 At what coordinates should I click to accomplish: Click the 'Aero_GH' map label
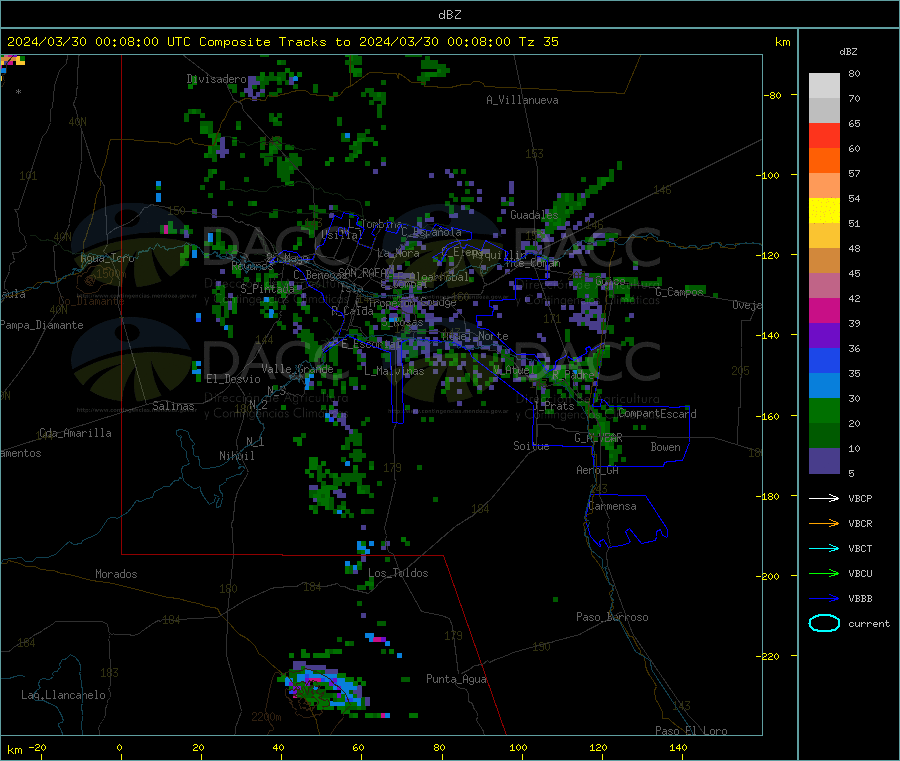597,470
